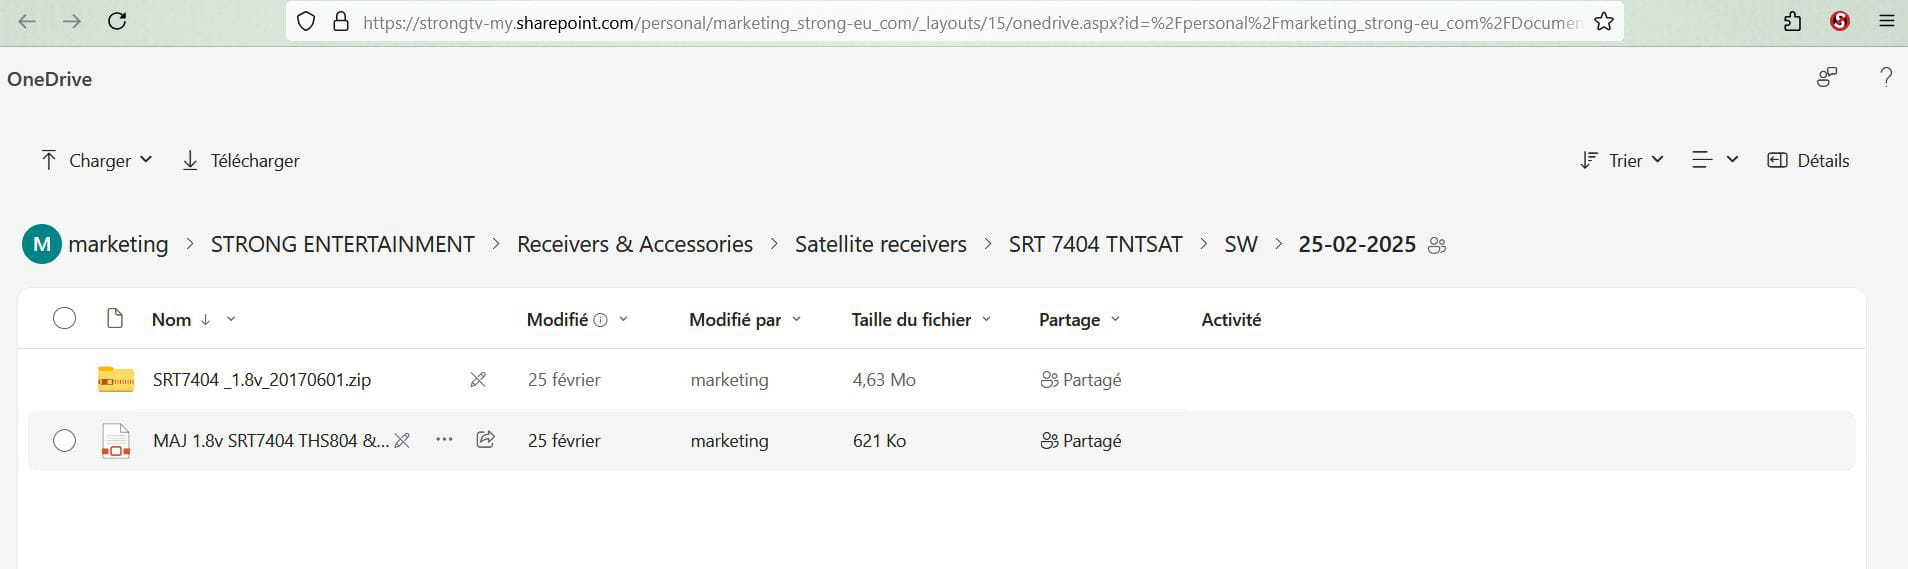Open the Modifié par column dropdown chevron

[x=797, y=319]
